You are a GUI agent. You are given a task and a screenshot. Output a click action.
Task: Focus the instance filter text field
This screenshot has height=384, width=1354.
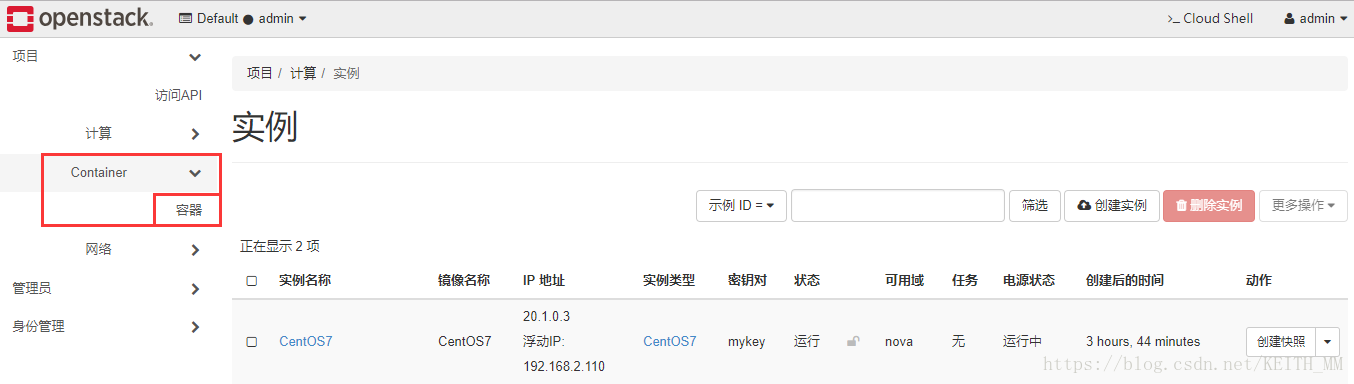898,205
